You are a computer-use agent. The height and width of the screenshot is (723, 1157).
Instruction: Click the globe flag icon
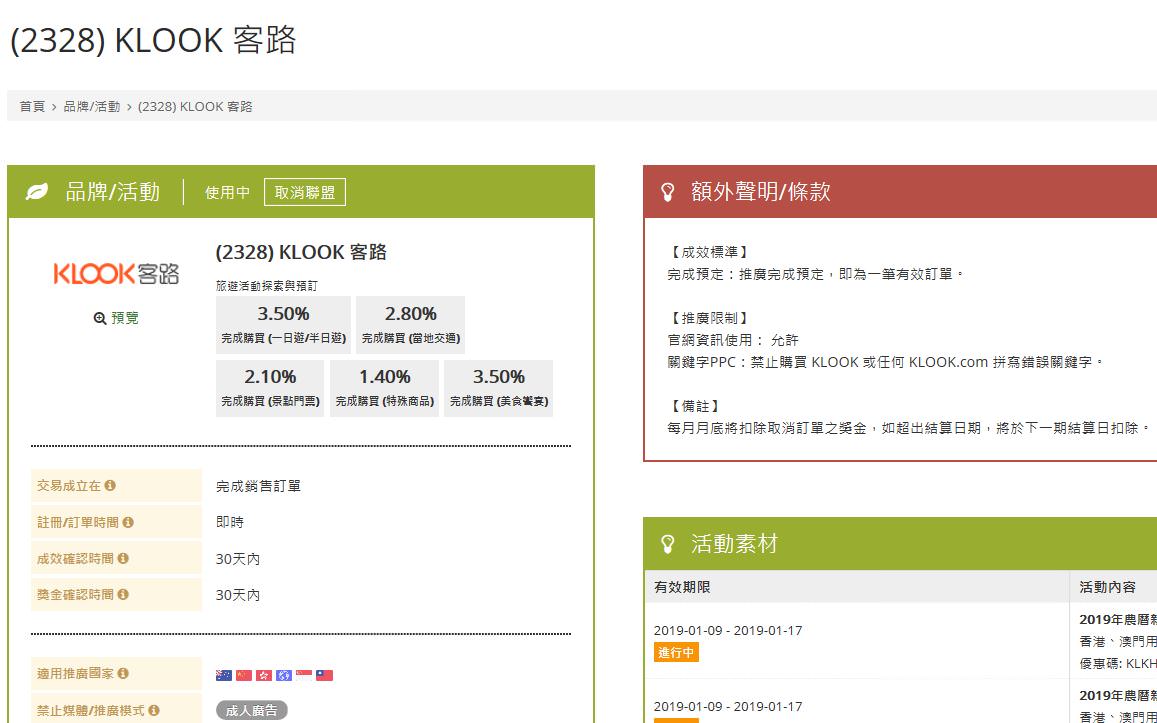point(284,675)
